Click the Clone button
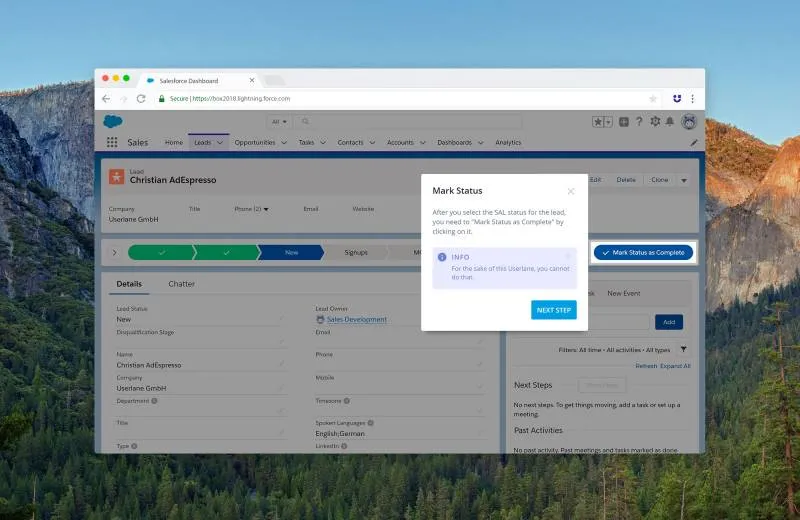 tap(659, 180)
